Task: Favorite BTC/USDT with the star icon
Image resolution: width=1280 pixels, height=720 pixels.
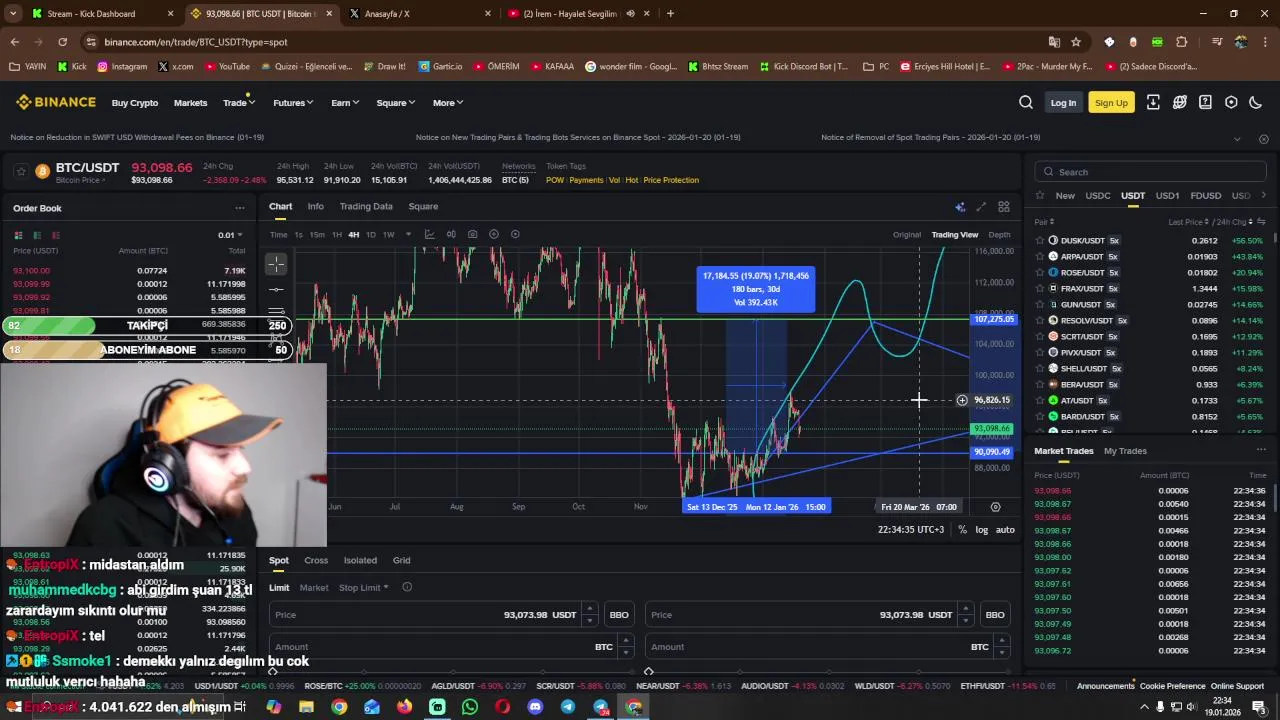Action: tap(20, 172)
